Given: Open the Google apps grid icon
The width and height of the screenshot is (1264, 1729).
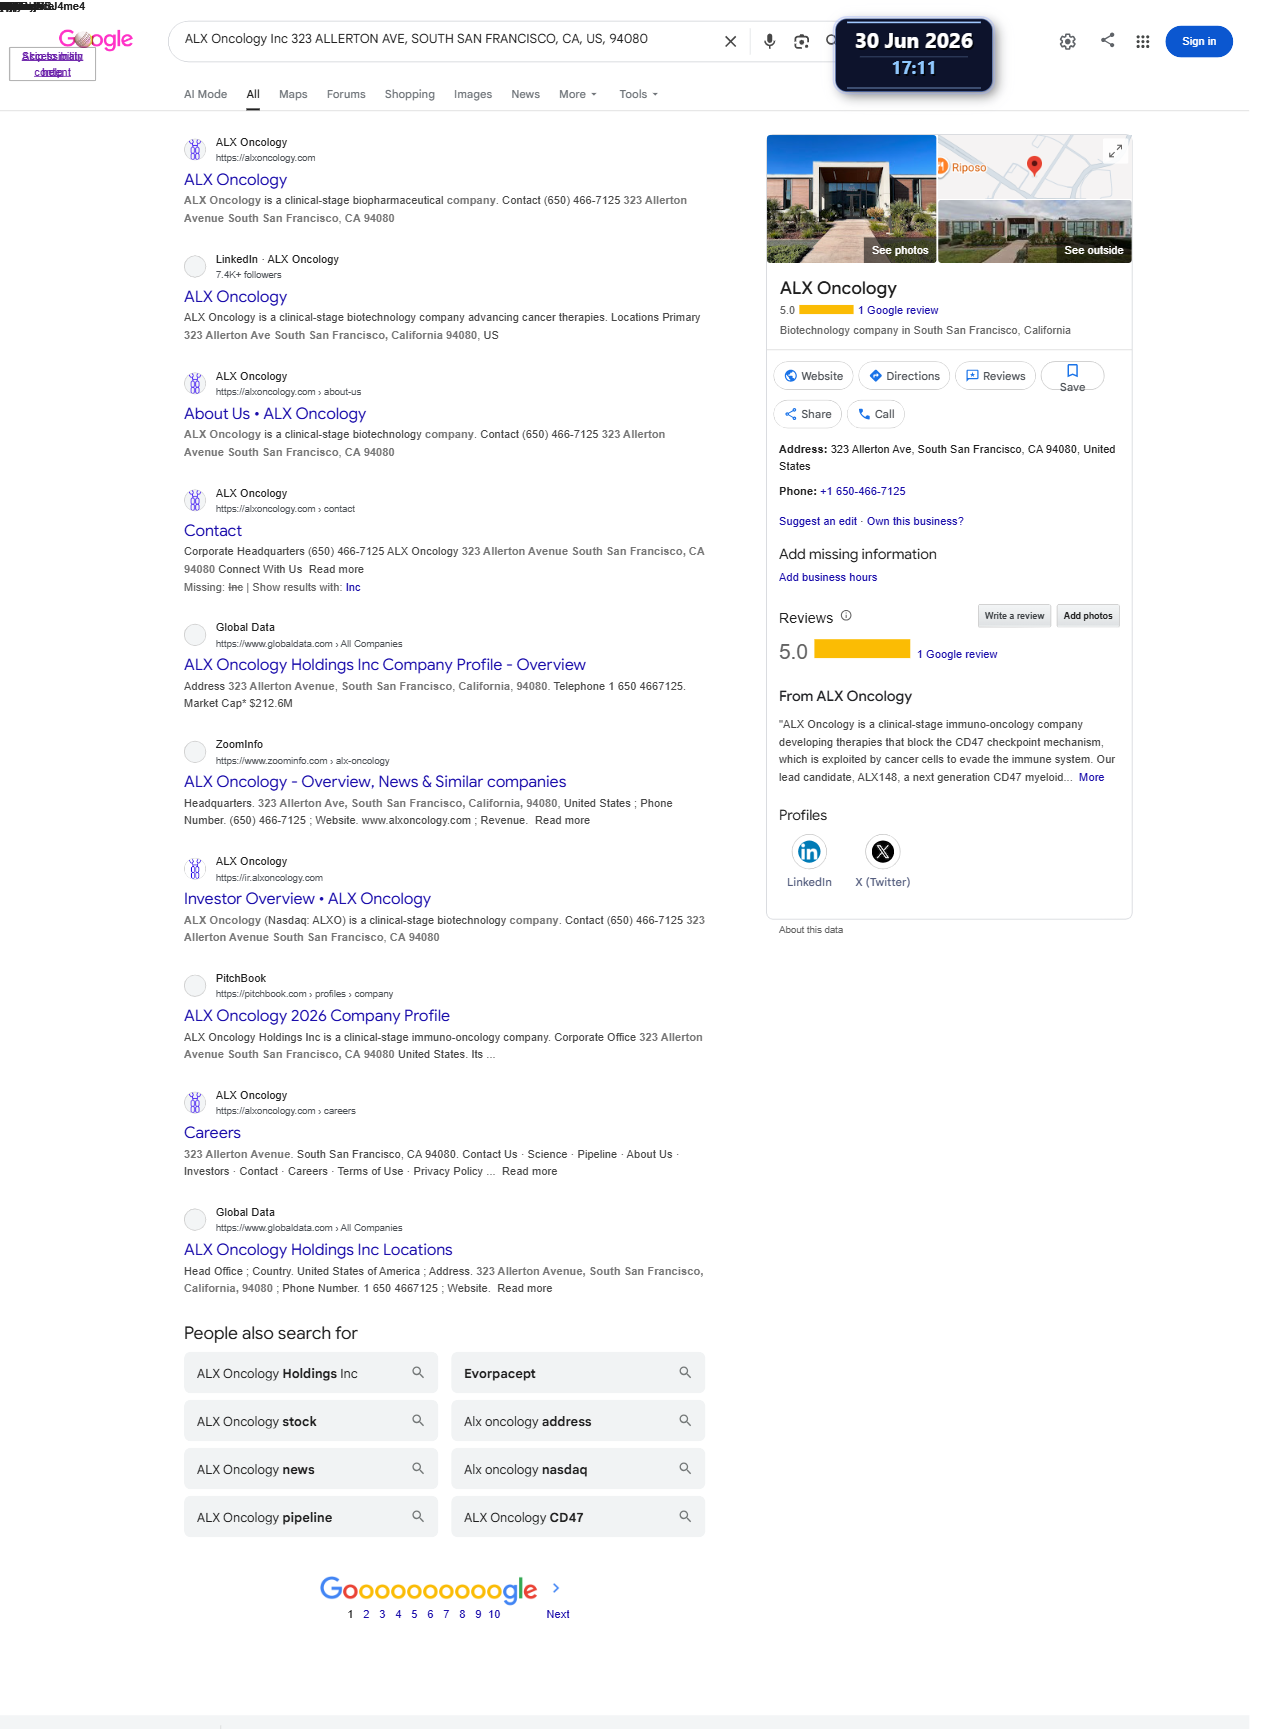Looking at the screenshot, I should (1142, 41).
